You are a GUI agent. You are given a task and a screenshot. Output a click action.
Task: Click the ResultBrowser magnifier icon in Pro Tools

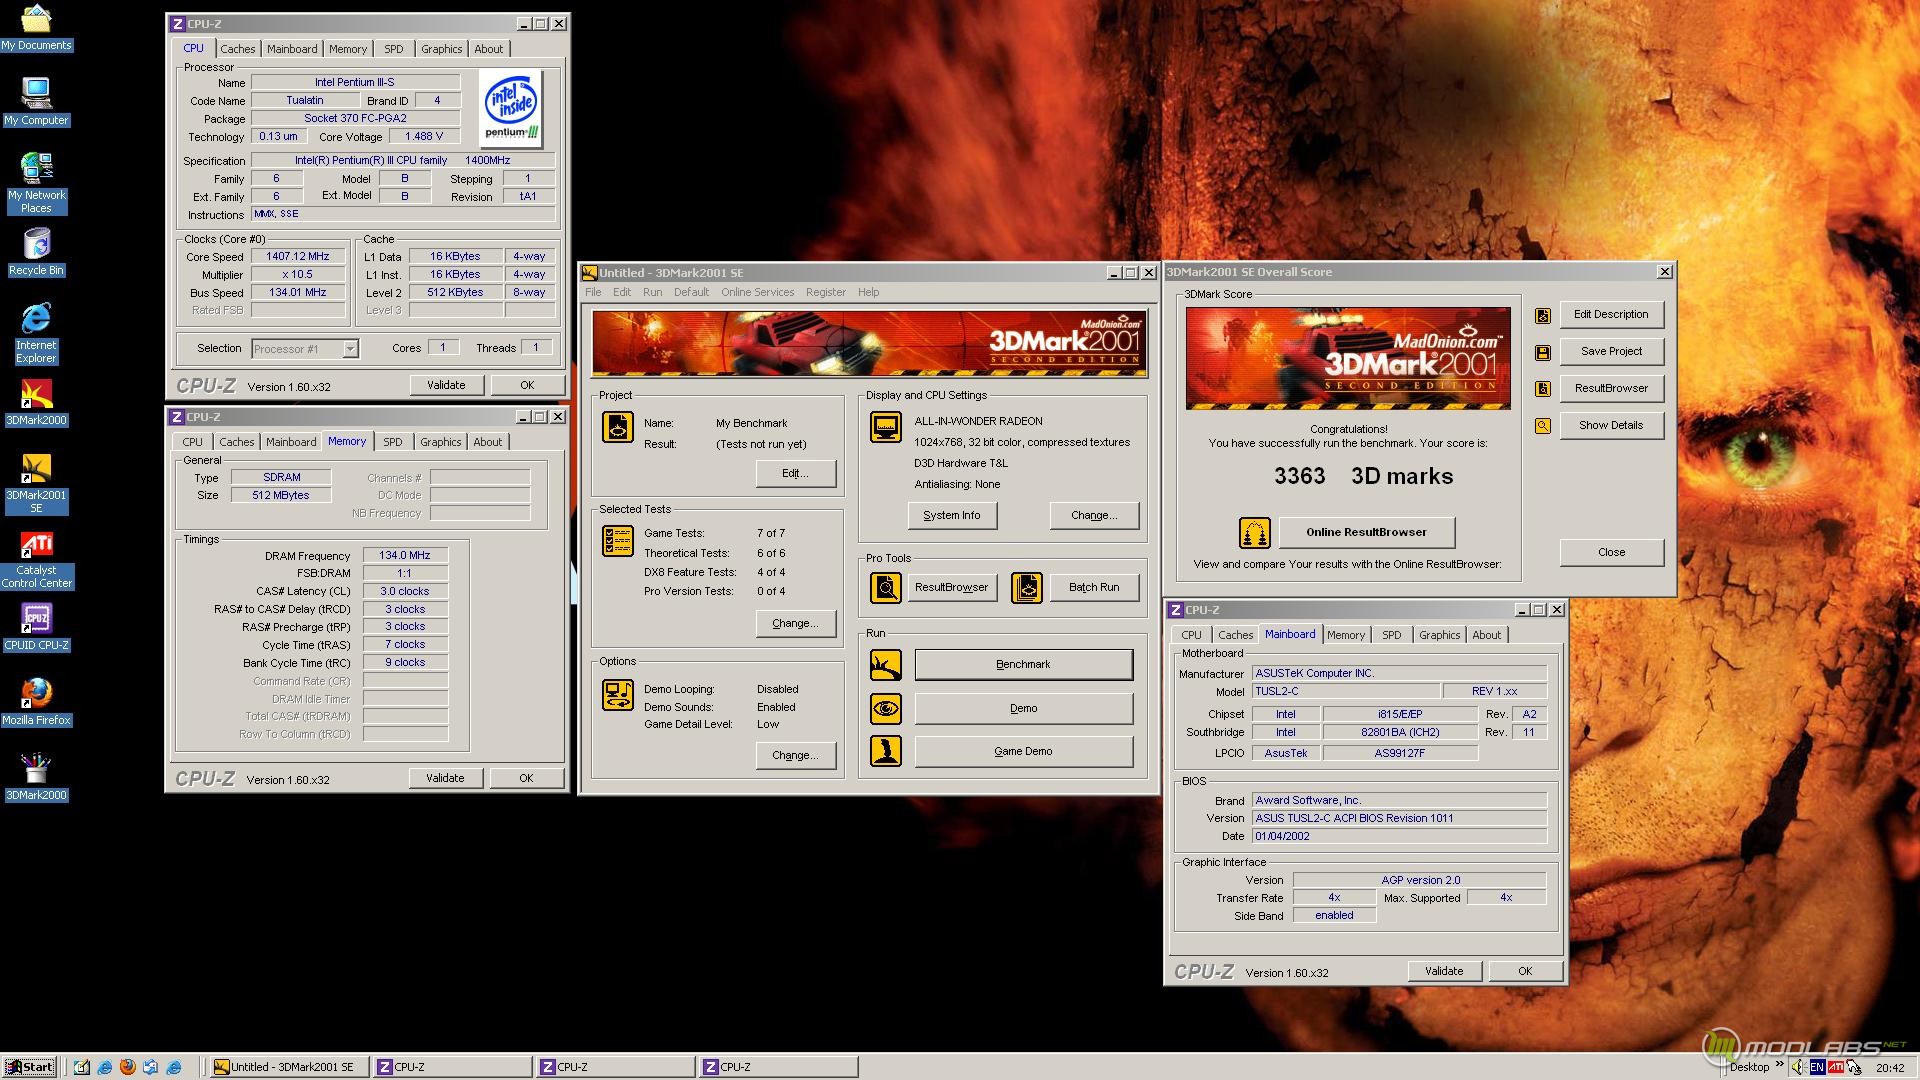tap(885, 588)
